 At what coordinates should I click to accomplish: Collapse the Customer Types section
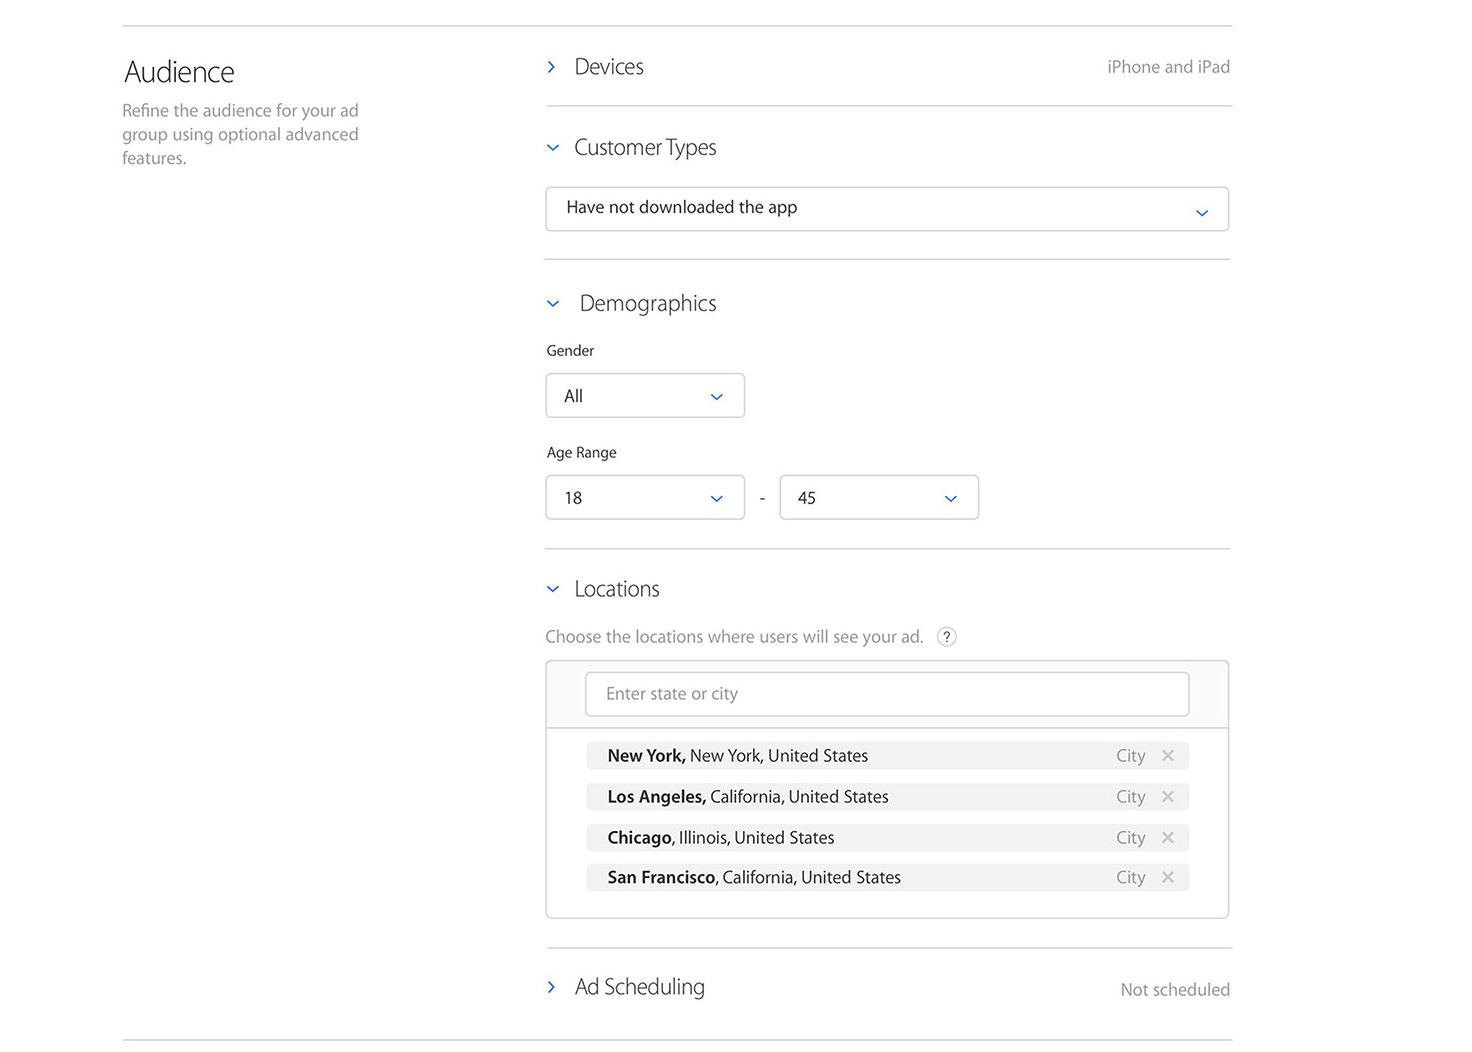(553, 148)
